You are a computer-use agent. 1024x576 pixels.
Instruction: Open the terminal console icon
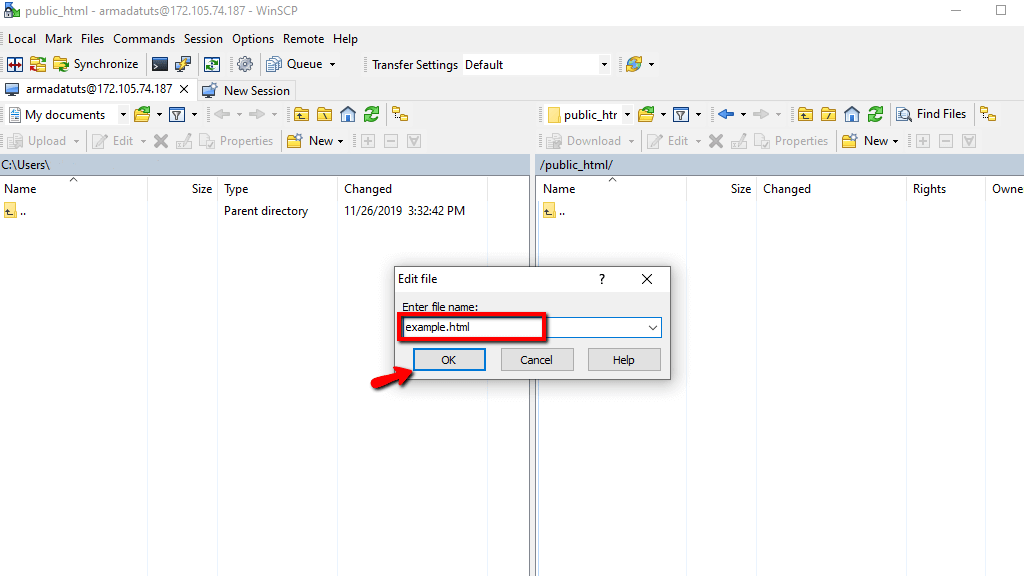(160, 64)
